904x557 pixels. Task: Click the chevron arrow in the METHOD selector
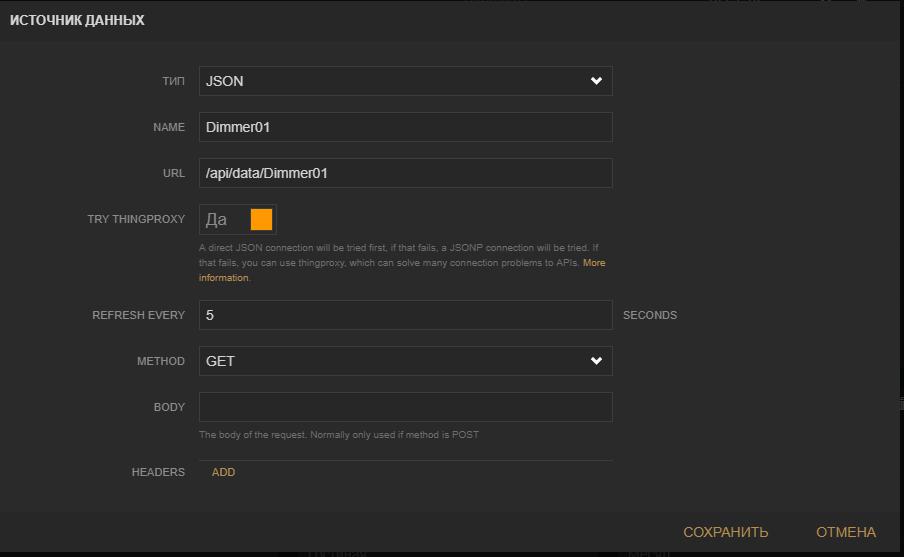[x=596, y=361]
